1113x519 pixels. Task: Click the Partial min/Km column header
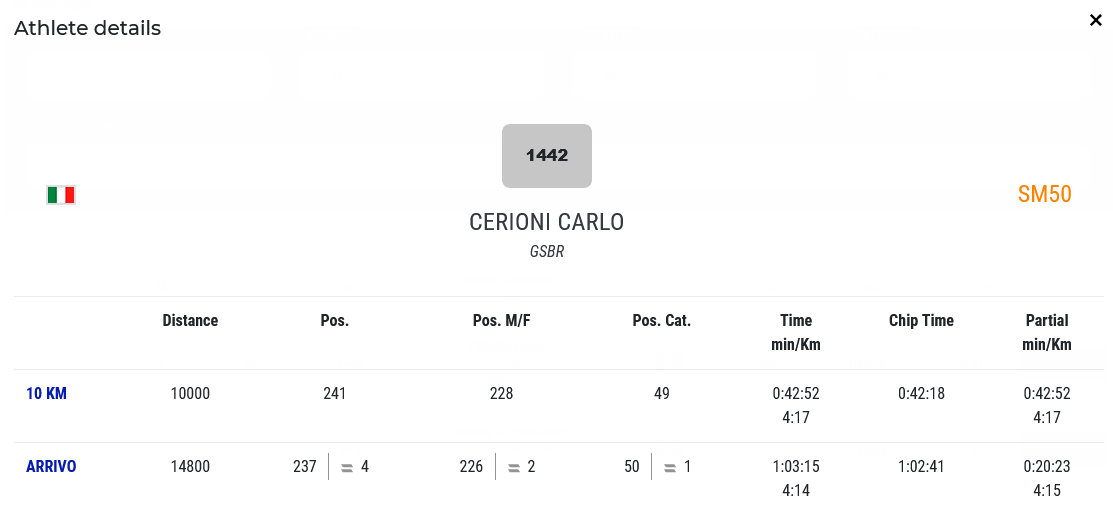pos(1046,332)
